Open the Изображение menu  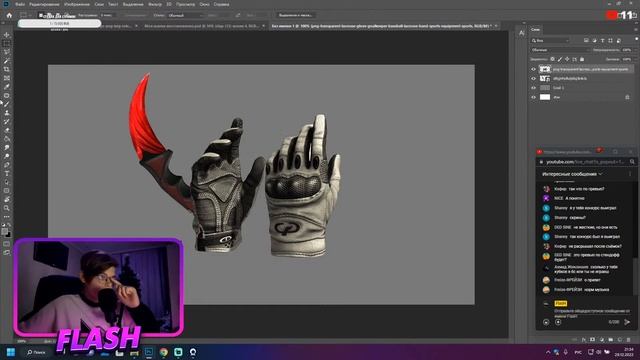(77, 4)
